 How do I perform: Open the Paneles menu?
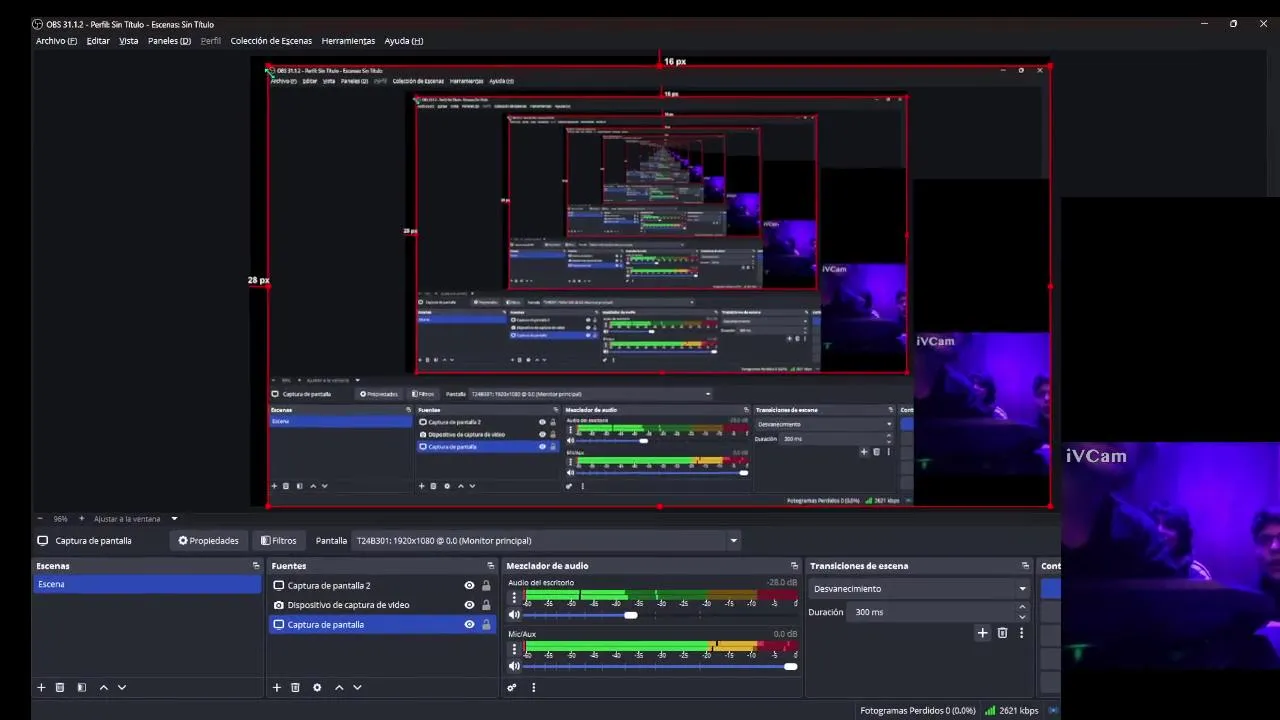[169, 41]
